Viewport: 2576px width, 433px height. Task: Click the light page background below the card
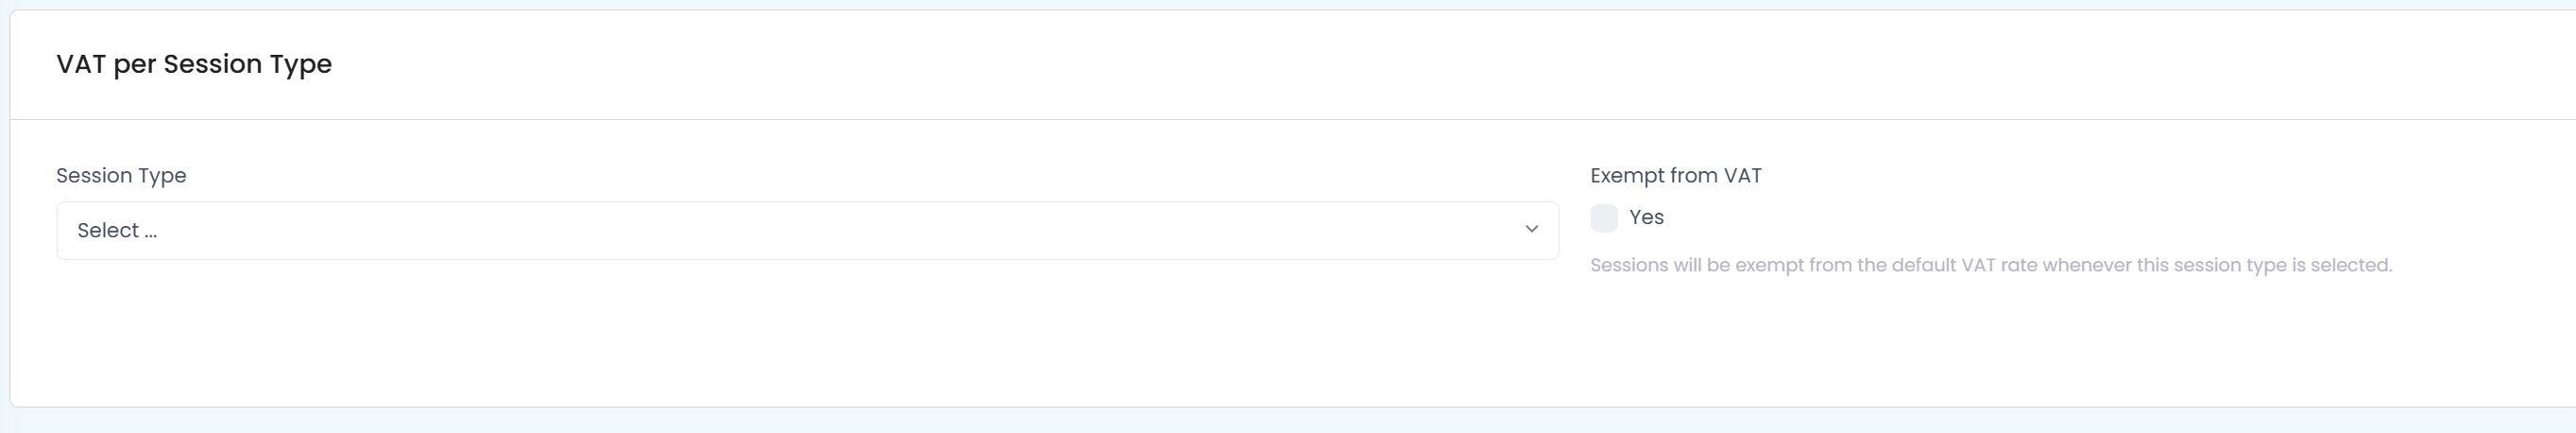tap(1288, 421)
